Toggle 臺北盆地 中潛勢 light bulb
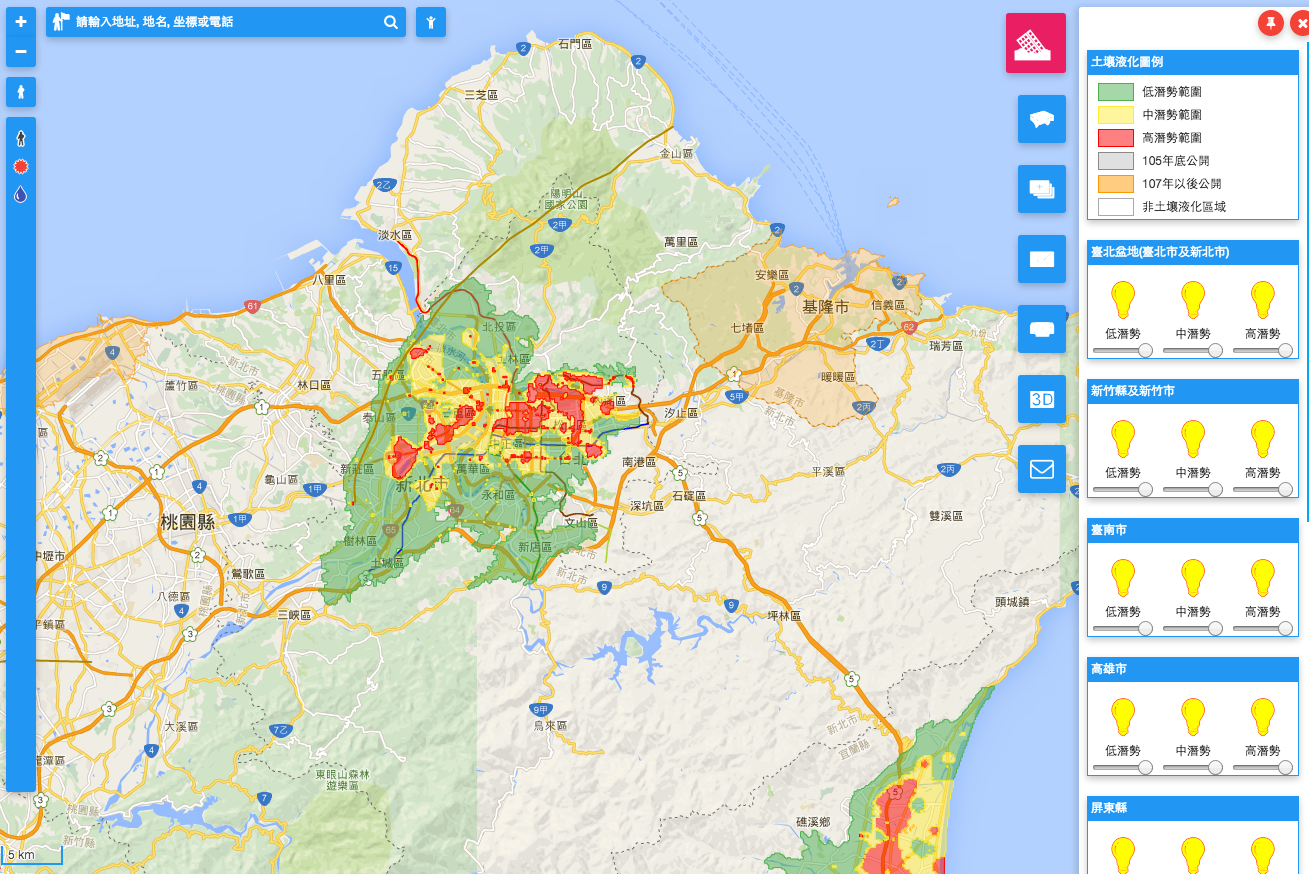 tap(1193, 300)
